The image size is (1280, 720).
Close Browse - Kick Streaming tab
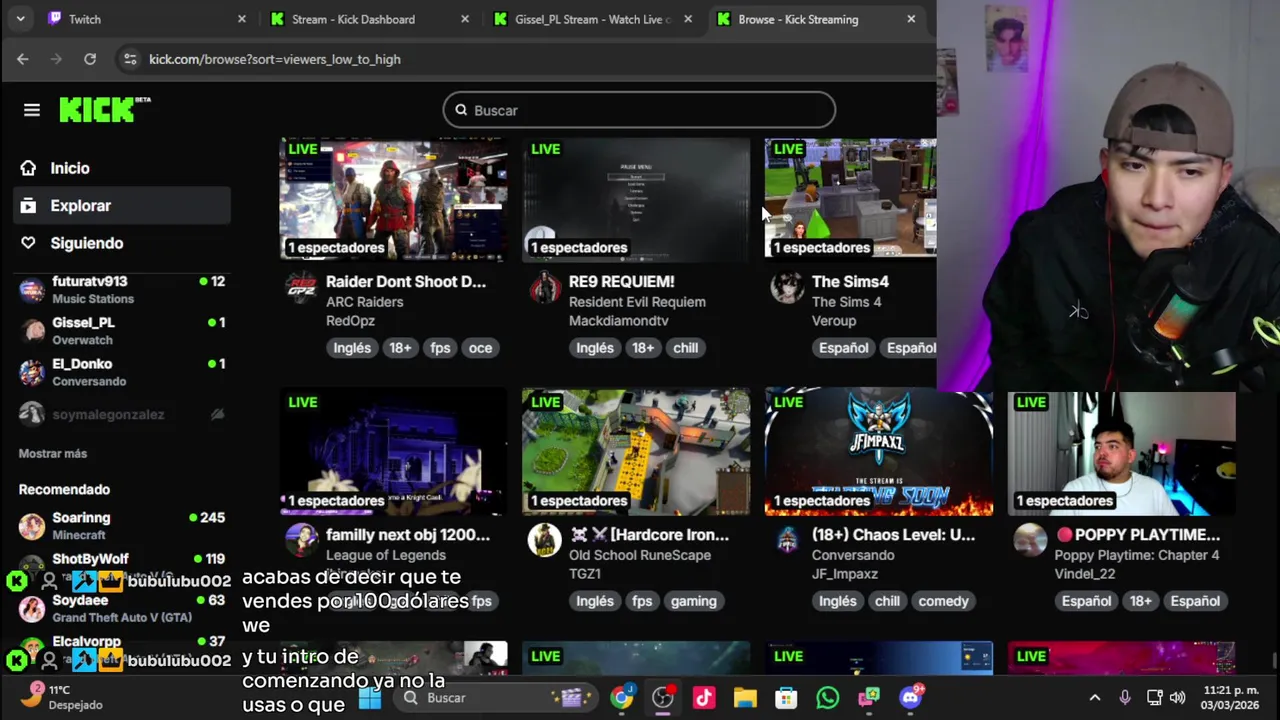point(910,19)
